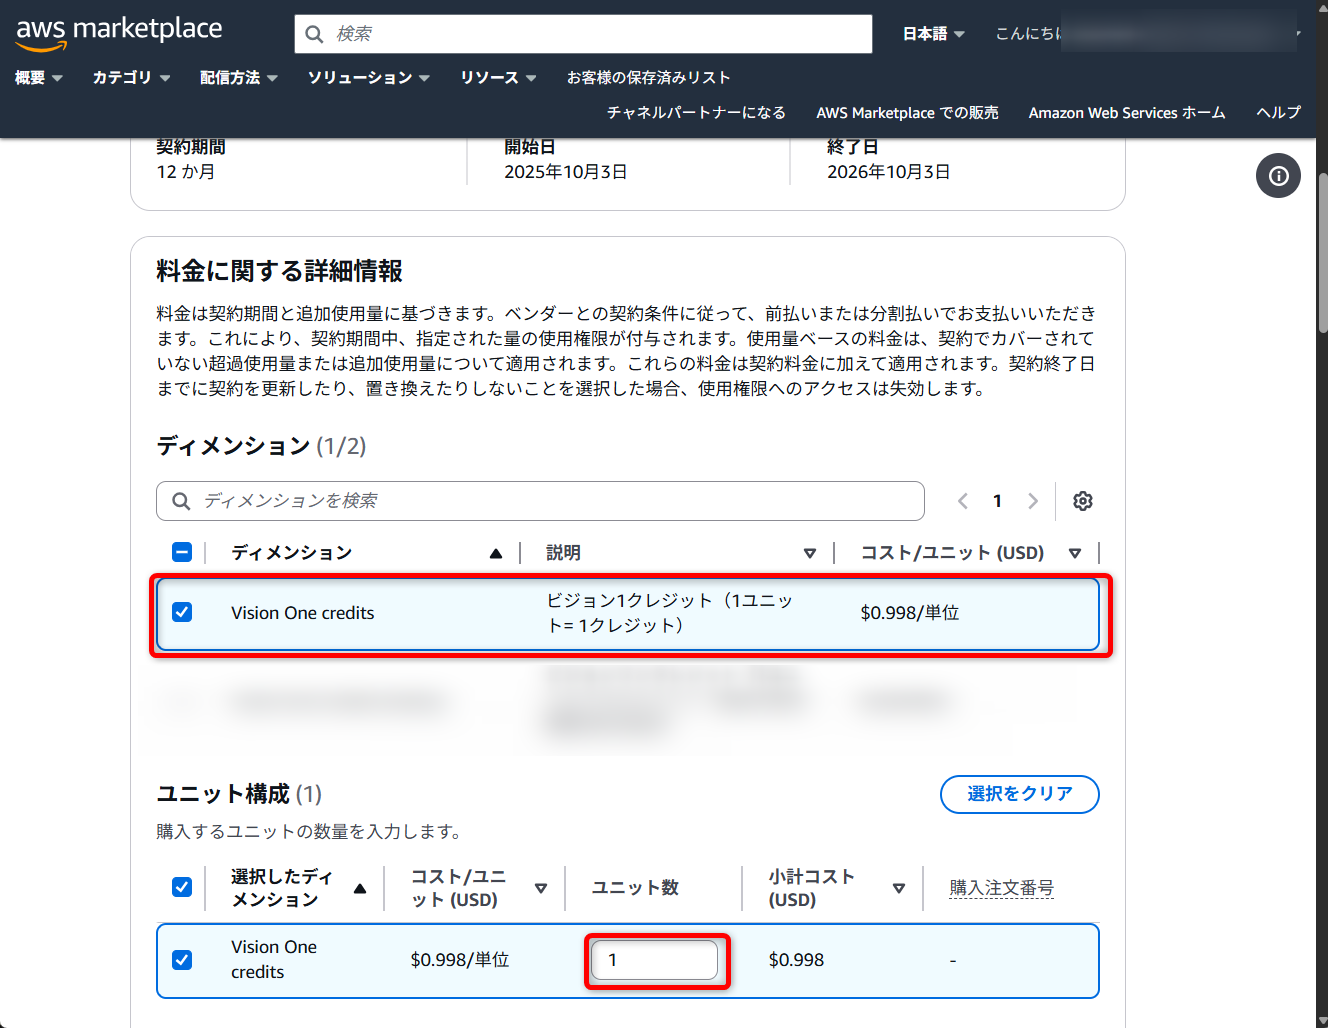This screenshot has width=1328, height=1028.
Task: Click the Vision One credits dimension name
Action: [x=302, y=613]
